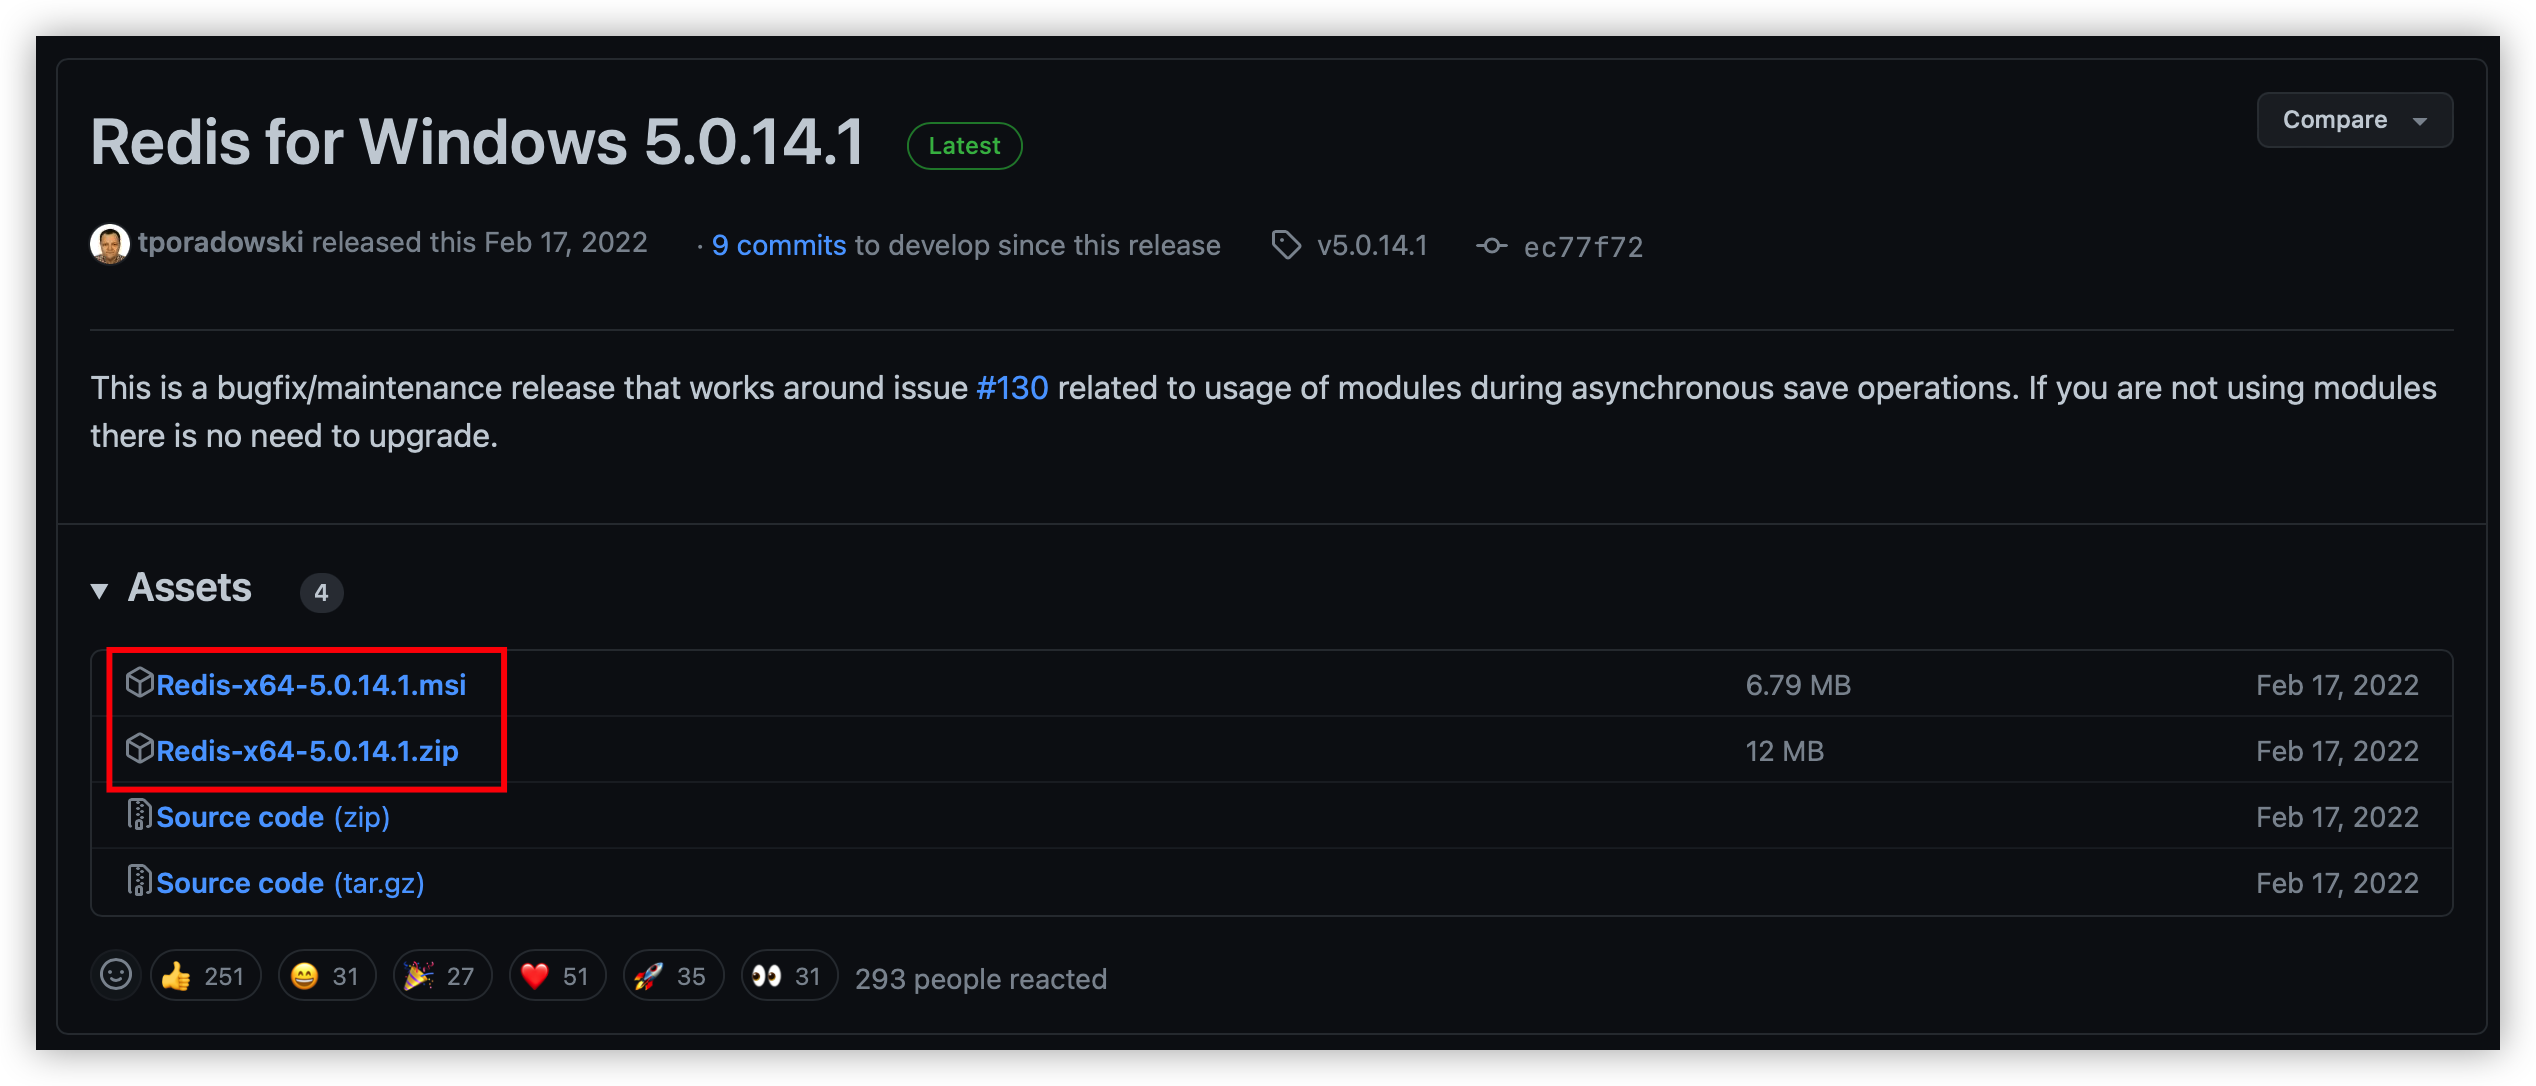
Task: Click the smiley add-reaction icon
Action: pyautogui.click(x=116, y=975)
